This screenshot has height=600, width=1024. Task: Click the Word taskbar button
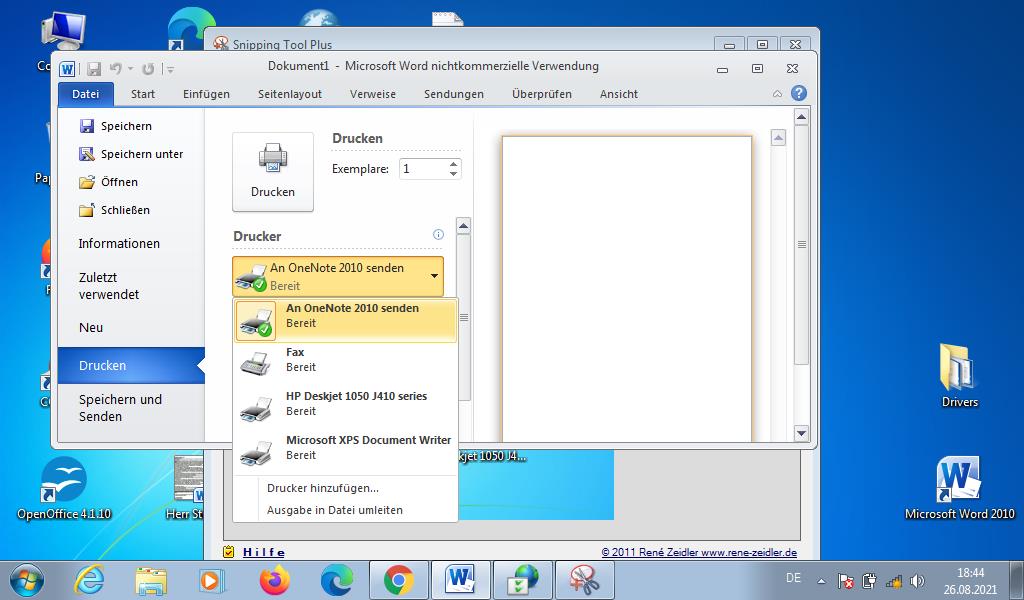coord(460,580)
